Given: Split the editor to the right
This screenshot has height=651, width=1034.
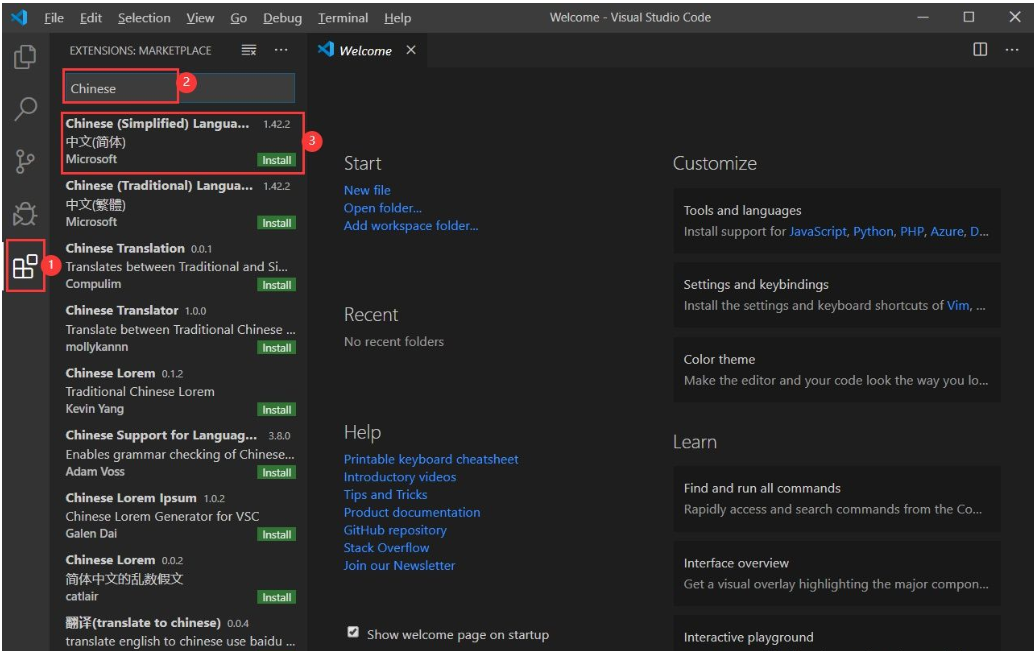Looking at the screenshot, I should click(980, 50).
